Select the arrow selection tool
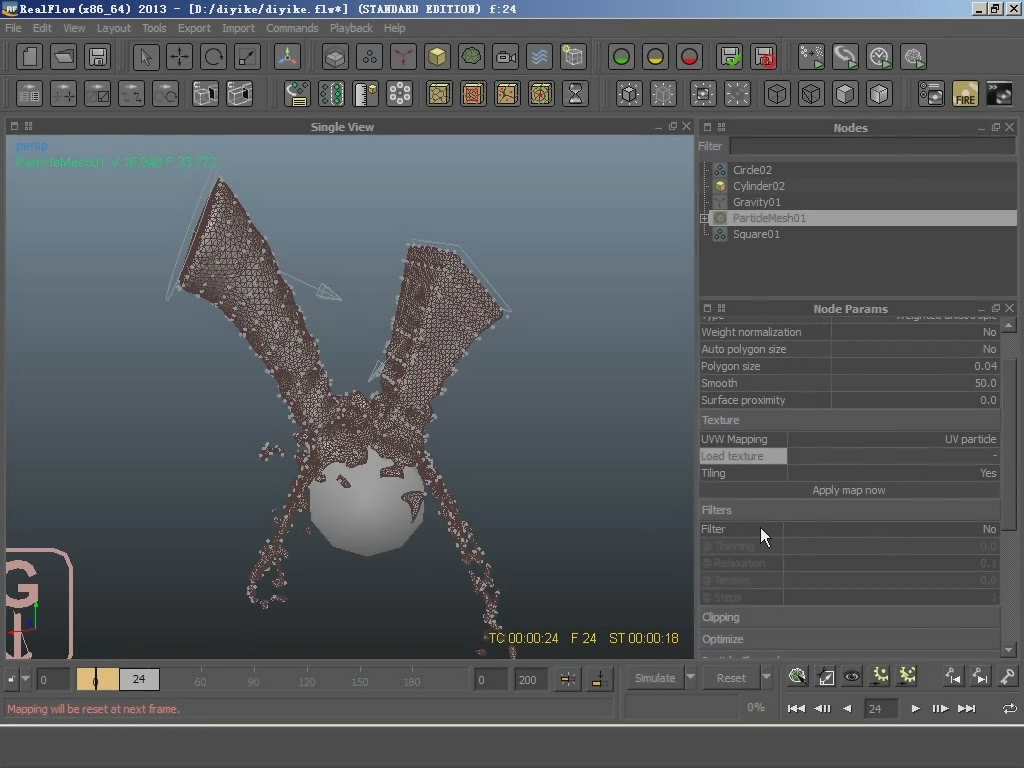The image size is (1024, 768). pyautogui.click(x=145, y=57)
